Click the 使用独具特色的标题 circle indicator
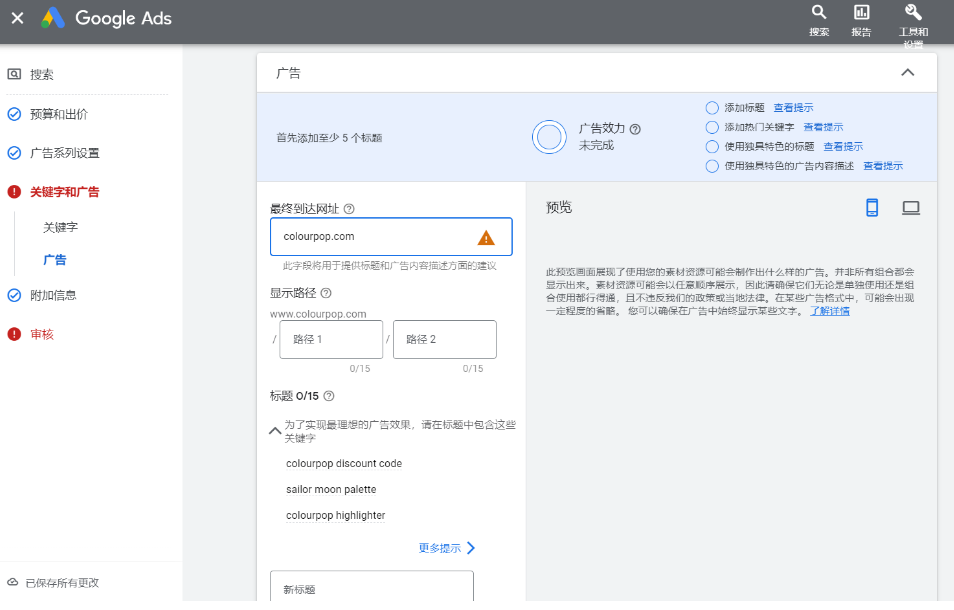This screenshot has width=954, height=610. click(712, 147)
